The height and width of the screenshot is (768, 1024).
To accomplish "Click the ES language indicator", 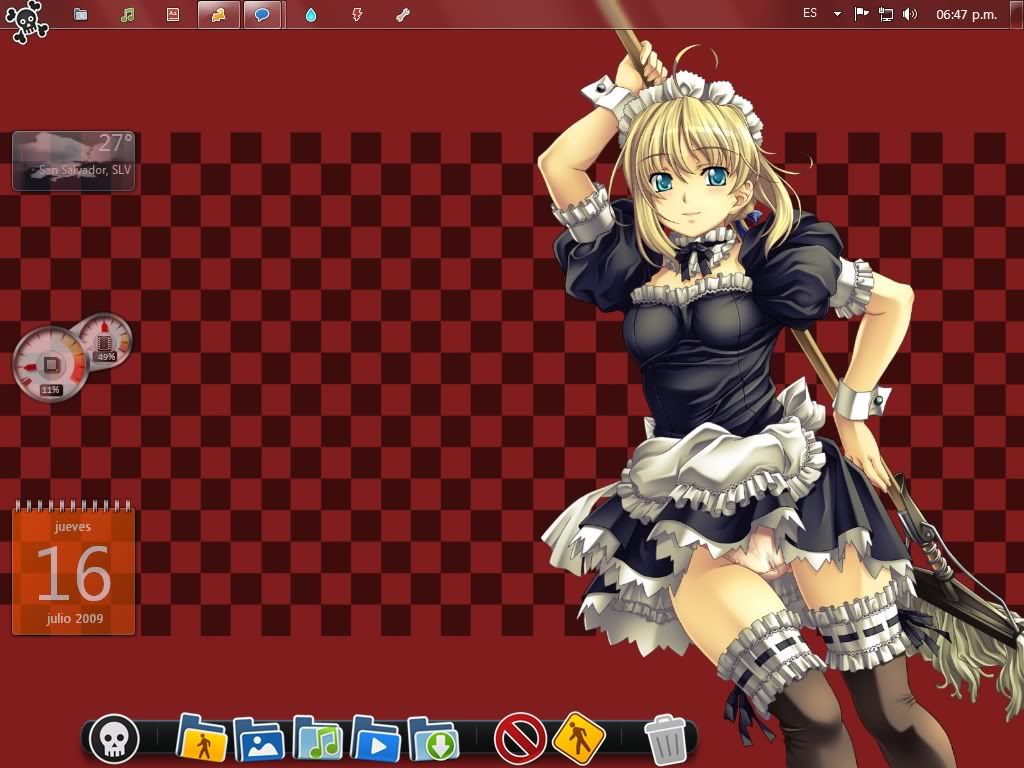I will tap(810, 13).
